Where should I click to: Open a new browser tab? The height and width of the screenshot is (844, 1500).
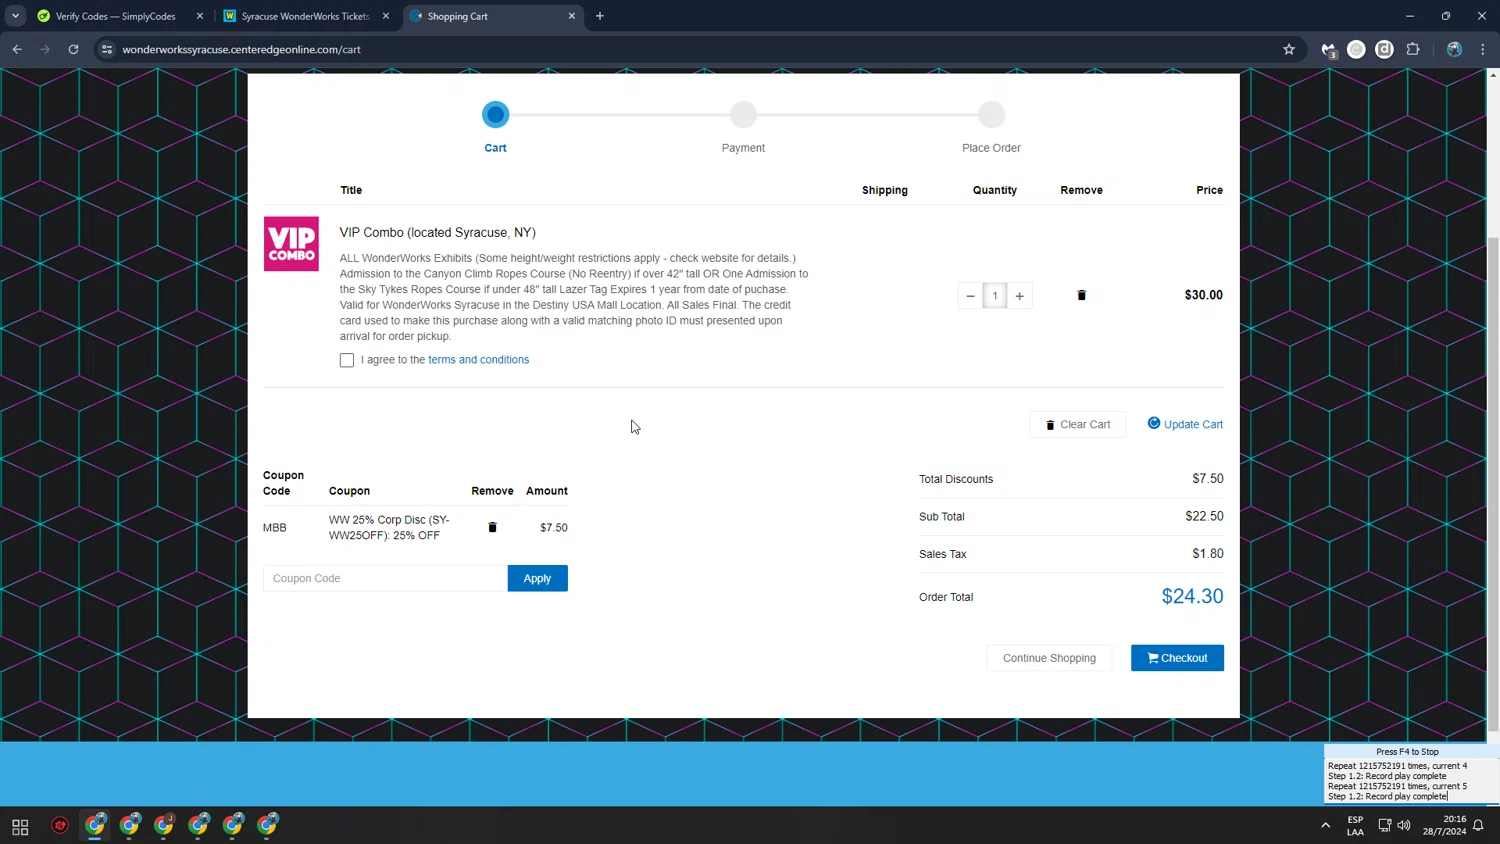click(x=600, y=16)
